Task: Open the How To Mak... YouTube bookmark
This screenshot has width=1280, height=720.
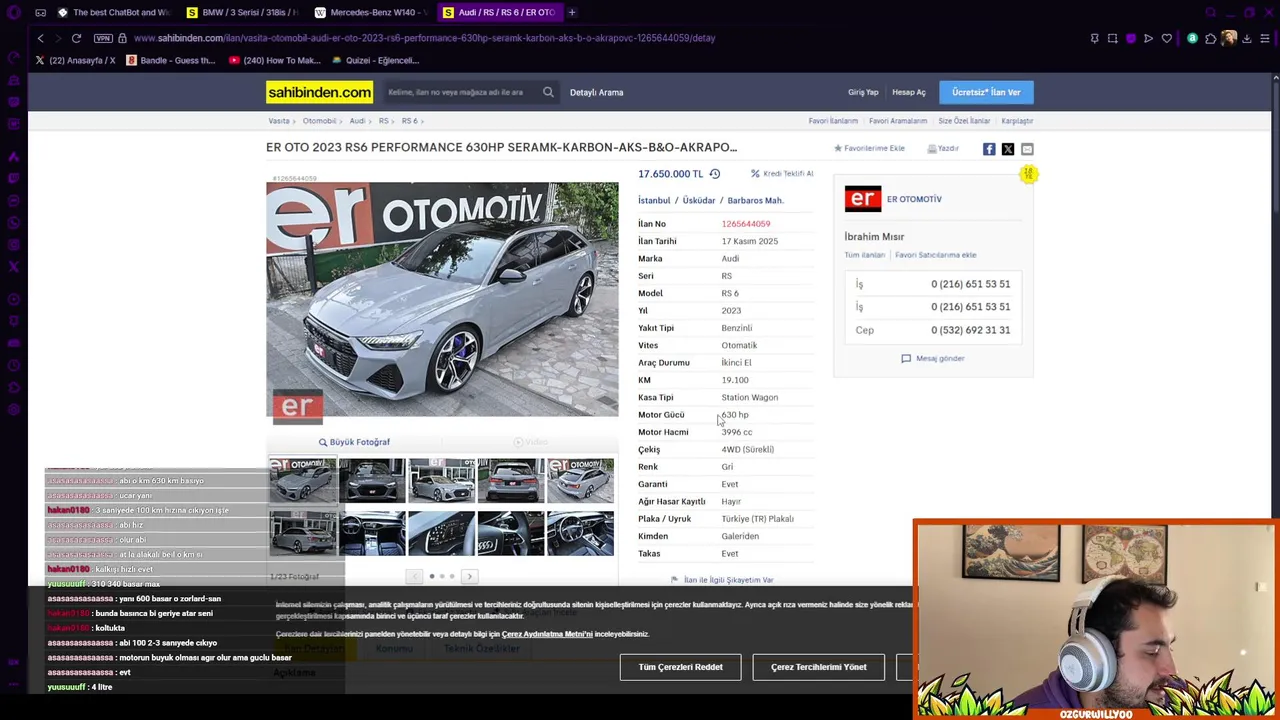Action: (x=274, y=60)
